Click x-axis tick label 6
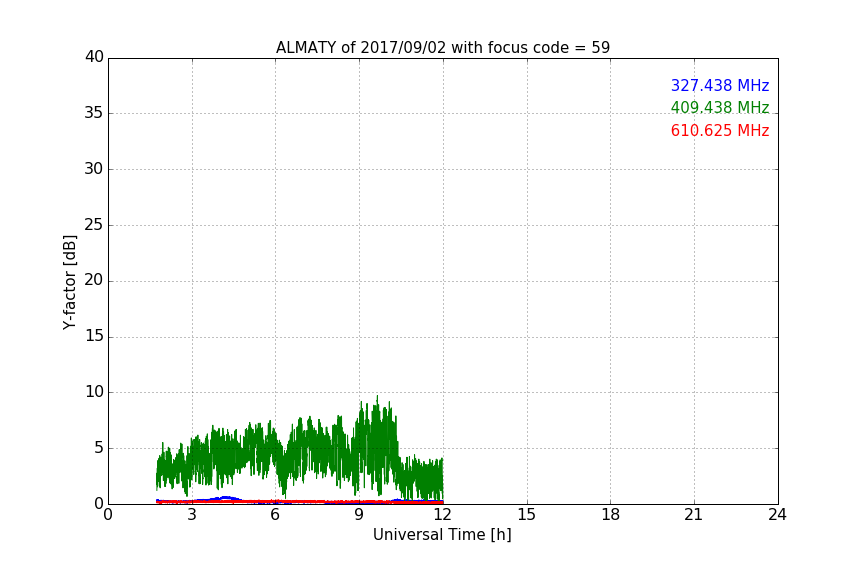Viewport: 864px width, 576px height. click(x=275, y=515)
